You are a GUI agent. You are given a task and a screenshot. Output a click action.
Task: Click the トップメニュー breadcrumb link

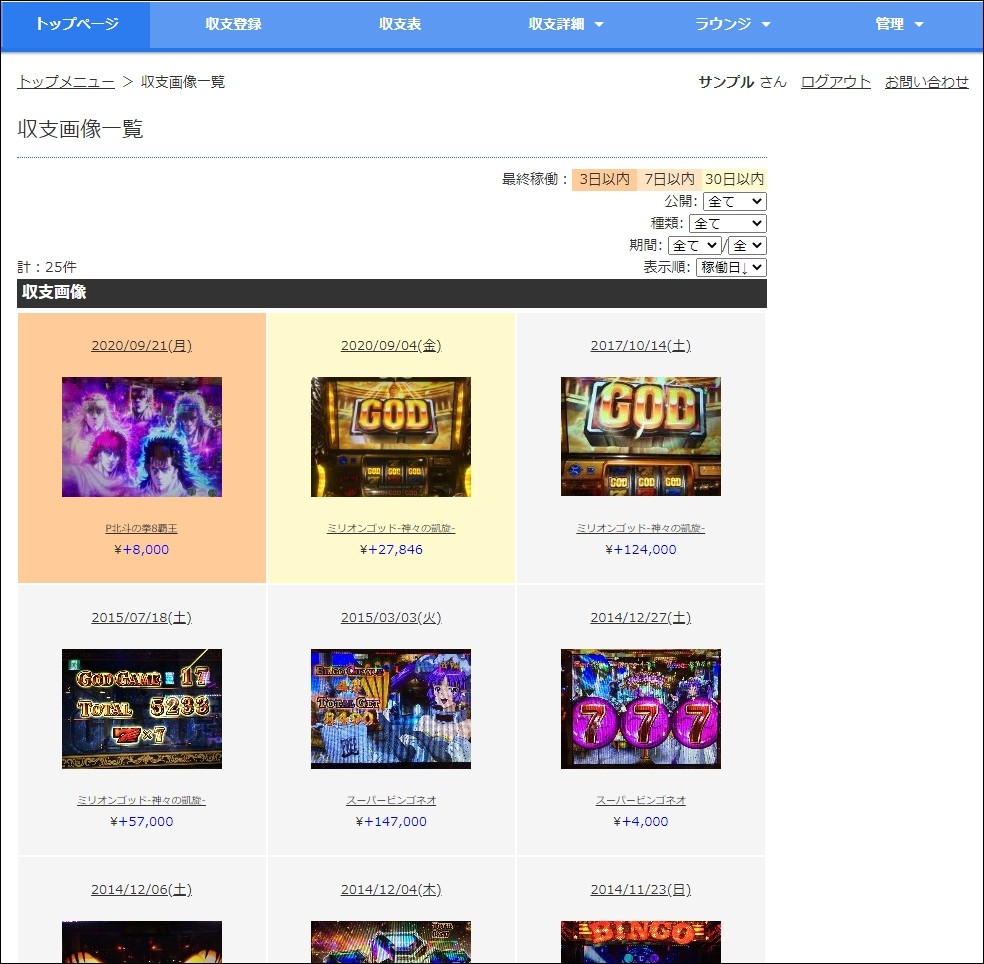click(66, 82)
